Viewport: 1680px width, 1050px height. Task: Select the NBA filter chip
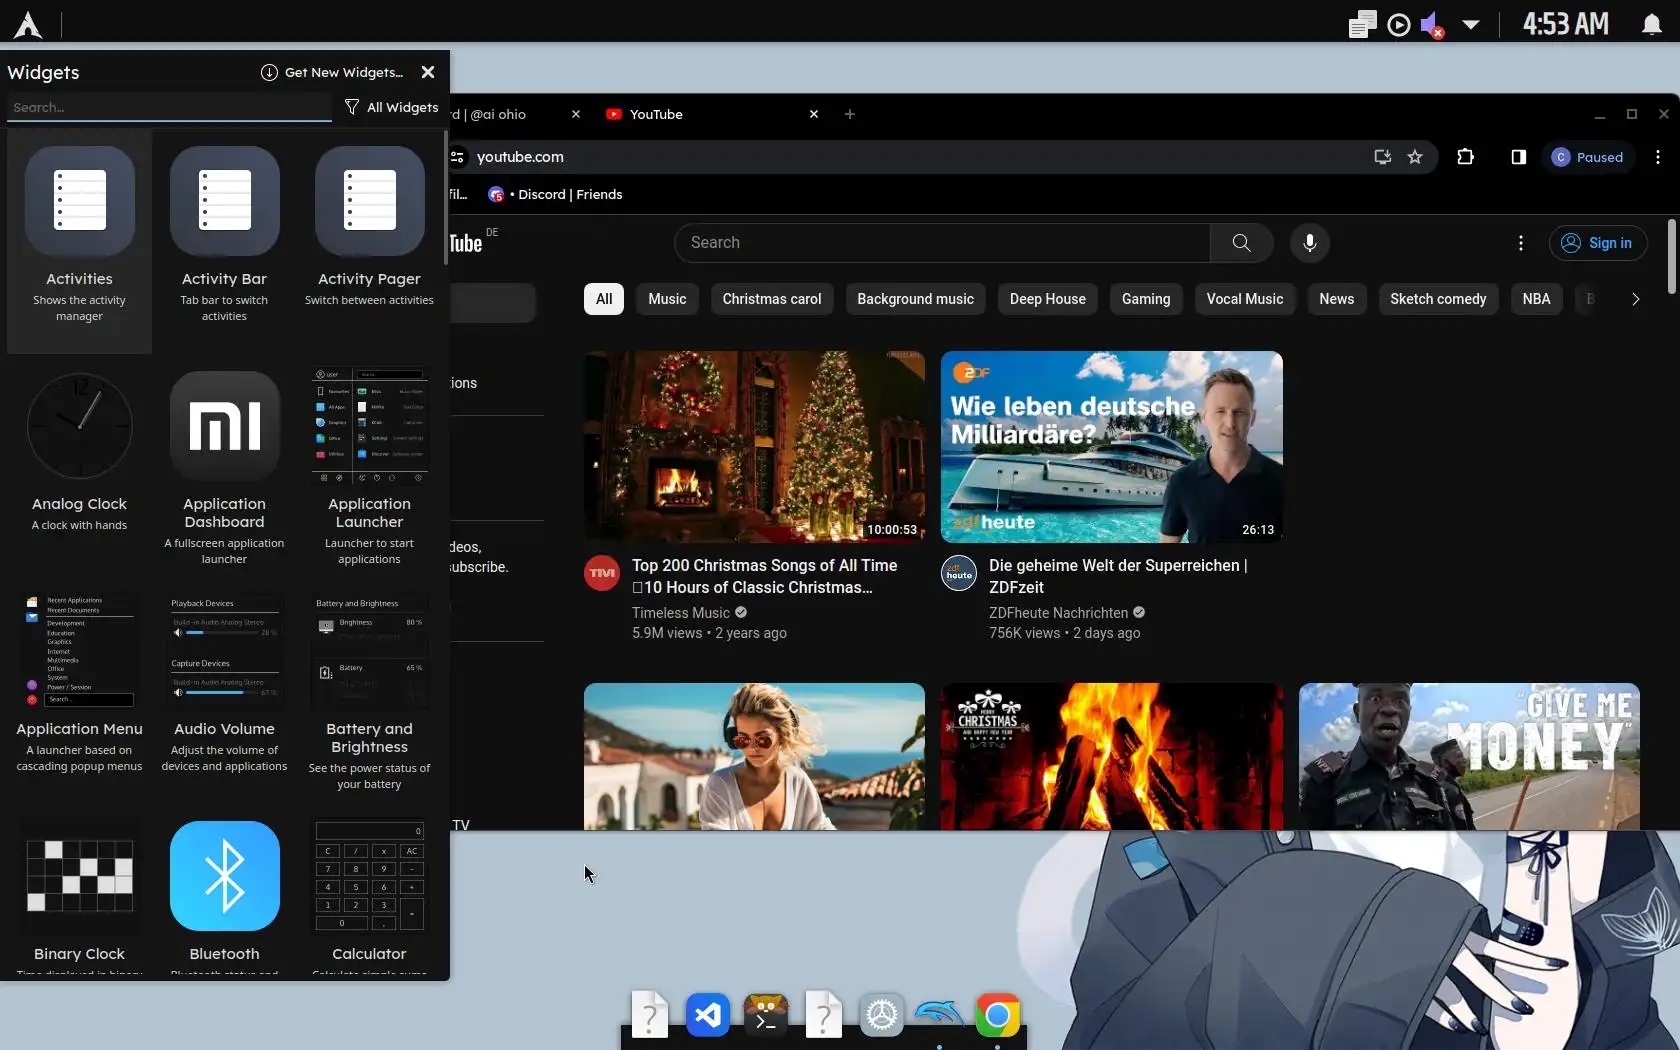click(1536, 299)
